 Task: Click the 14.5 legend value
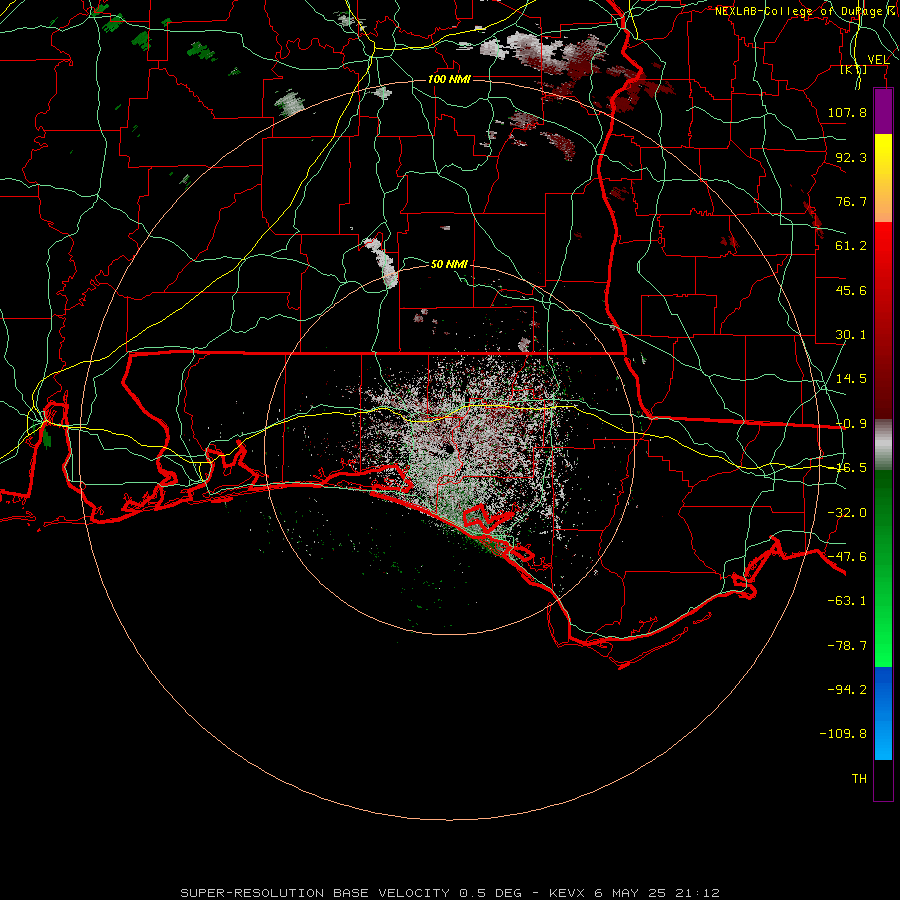851,379
